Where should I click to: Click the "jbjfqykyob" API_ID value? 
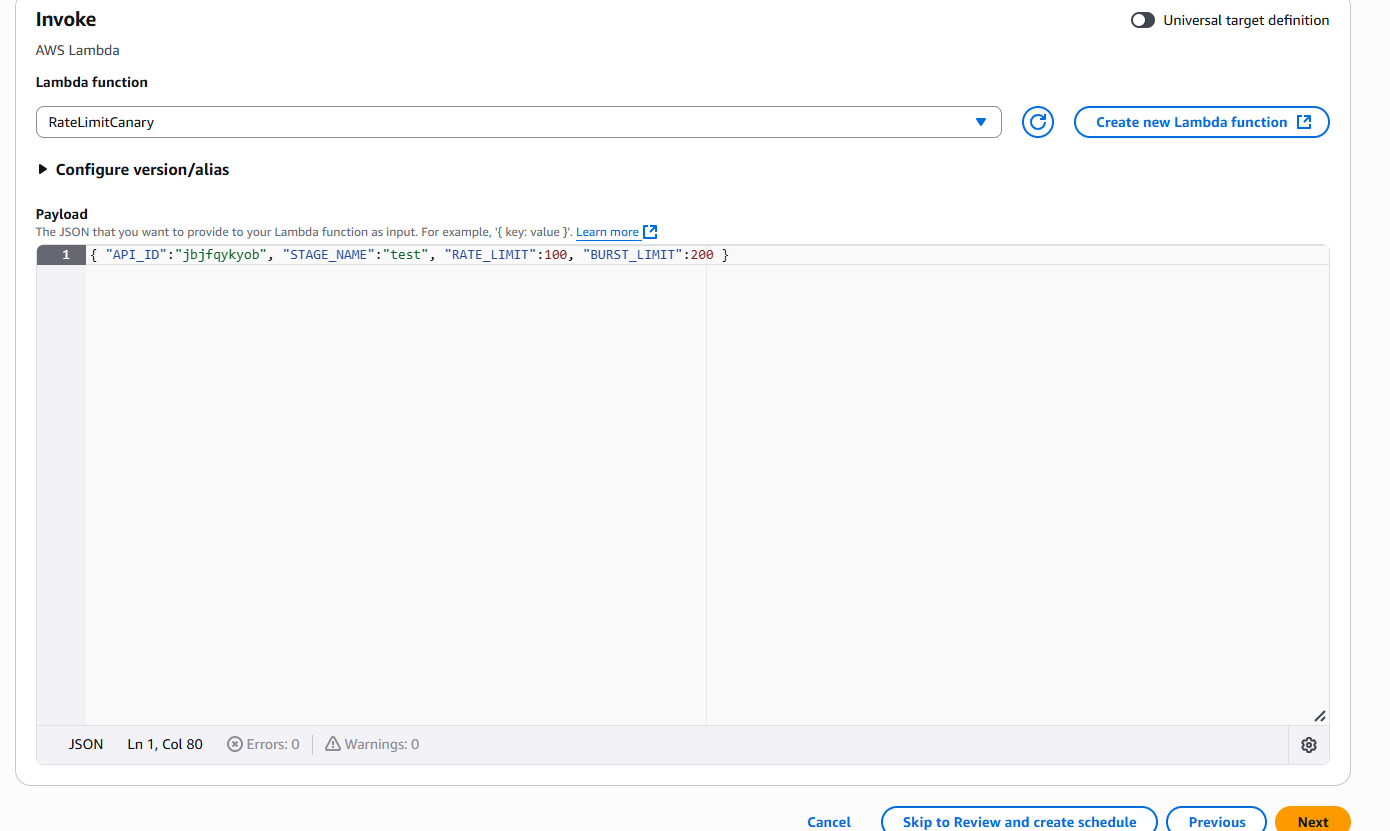click(x=220, y=255)
